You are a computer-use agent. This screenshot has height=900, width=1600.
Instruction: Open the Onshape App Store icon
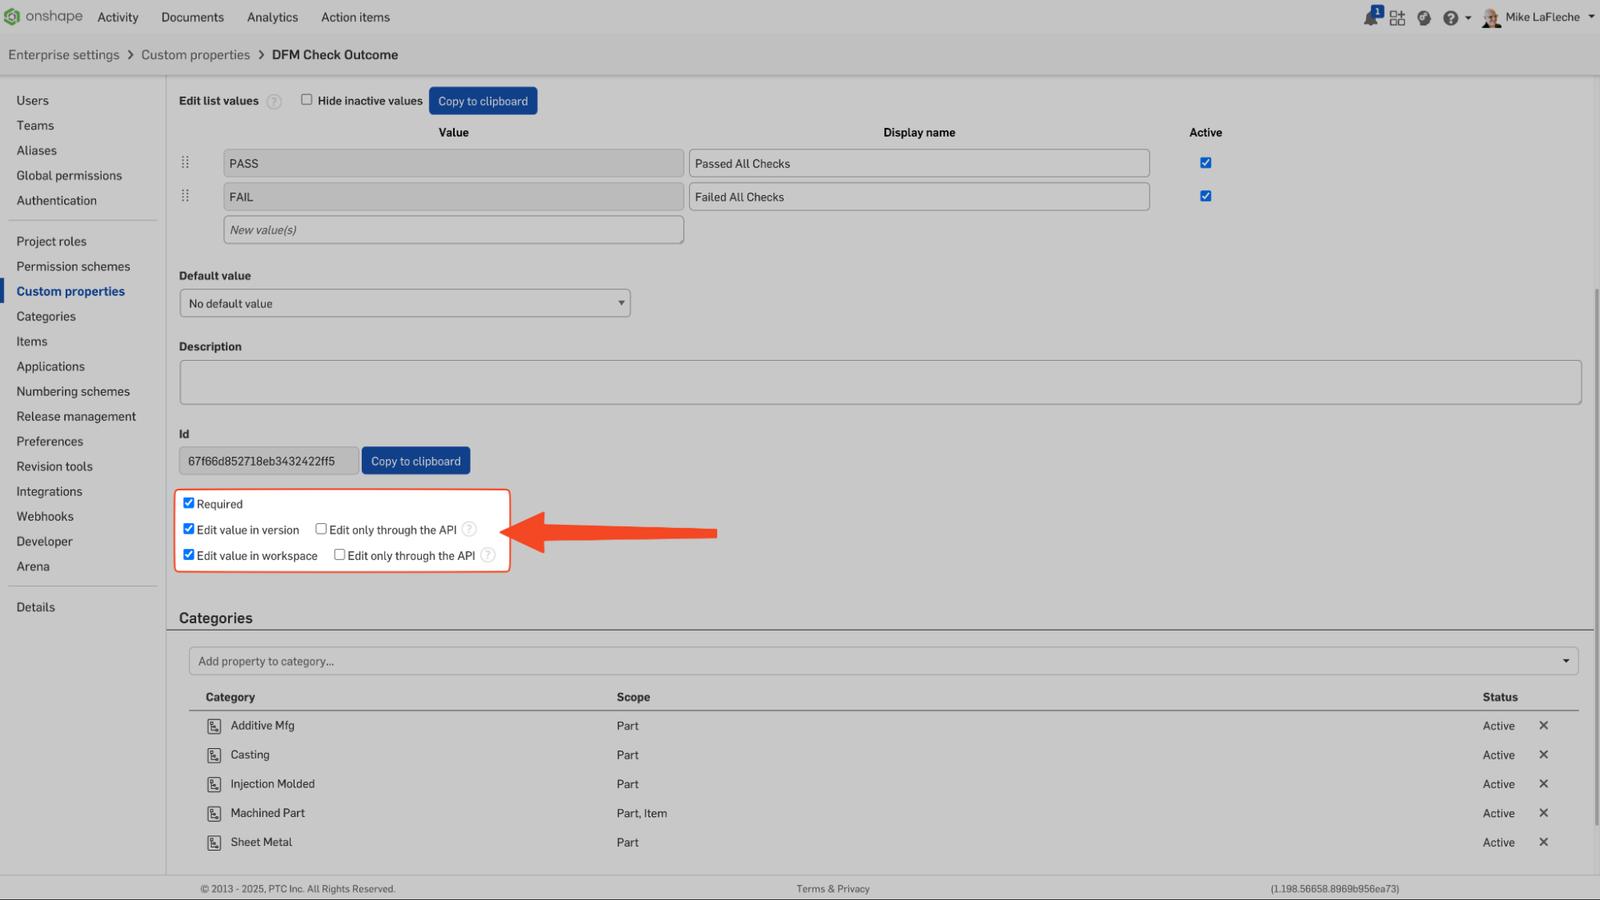tap(1397, 17)
